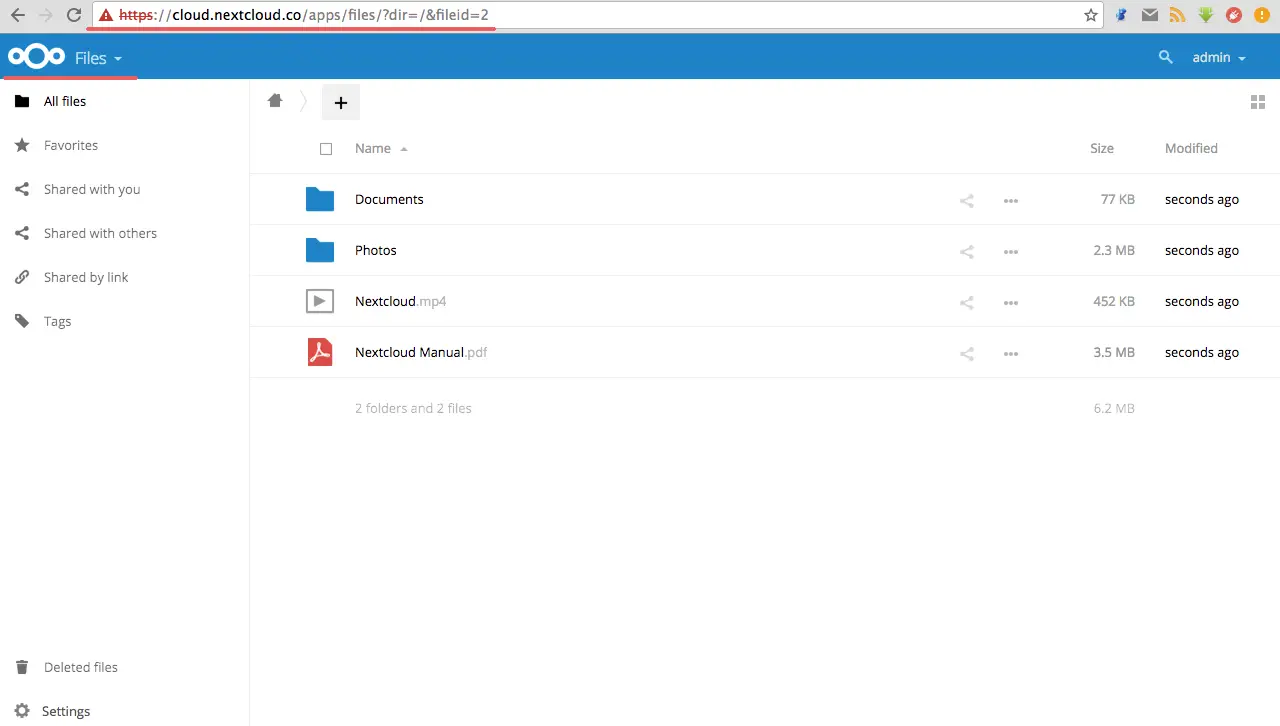Open more actions menu for Nextcloud.mp4
This screenshot has width=1280, height=726.
click(1011, 303)
